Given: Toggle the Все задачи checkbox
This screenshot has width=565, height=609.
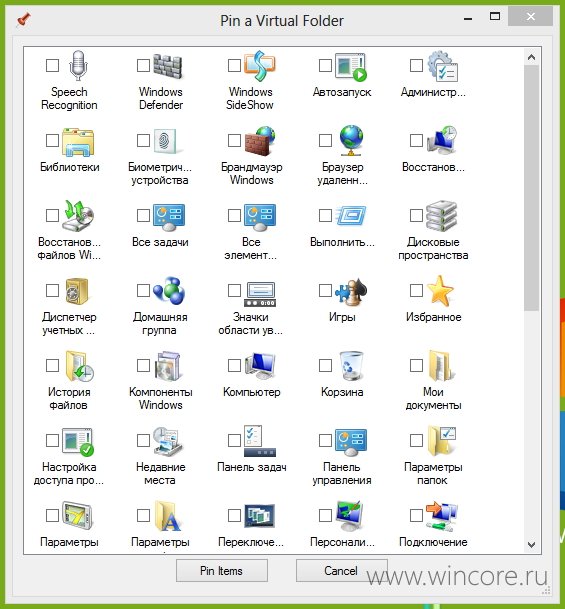Looking at the screenshot, I should point(143,215).
